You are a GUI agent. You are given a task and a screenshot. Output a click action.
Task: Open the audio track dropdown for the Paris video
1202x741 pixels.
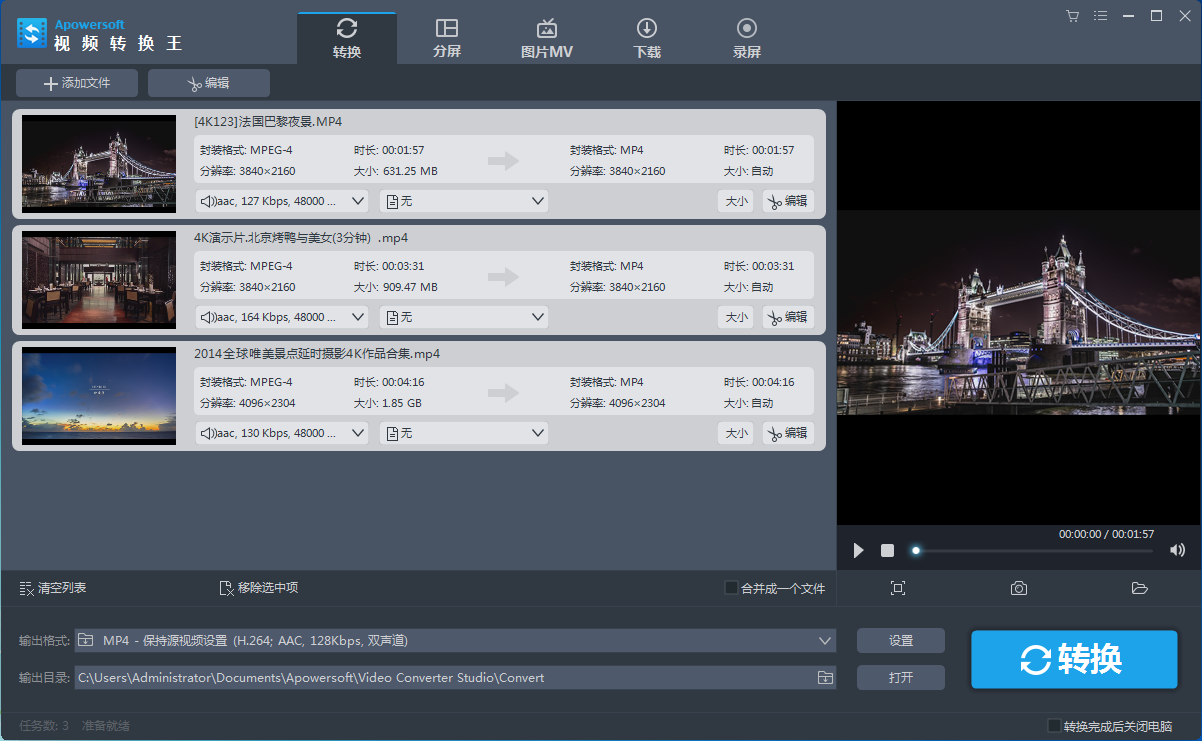pos(281,200)
